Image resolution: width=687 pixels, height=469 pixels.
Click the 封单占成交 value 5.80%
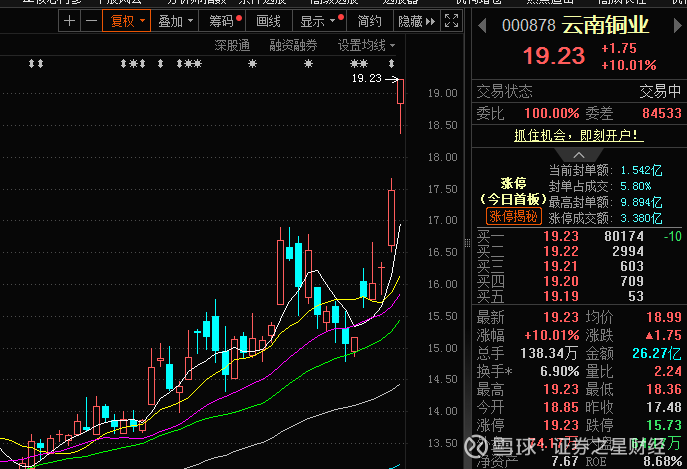click(x=636, y=186)
